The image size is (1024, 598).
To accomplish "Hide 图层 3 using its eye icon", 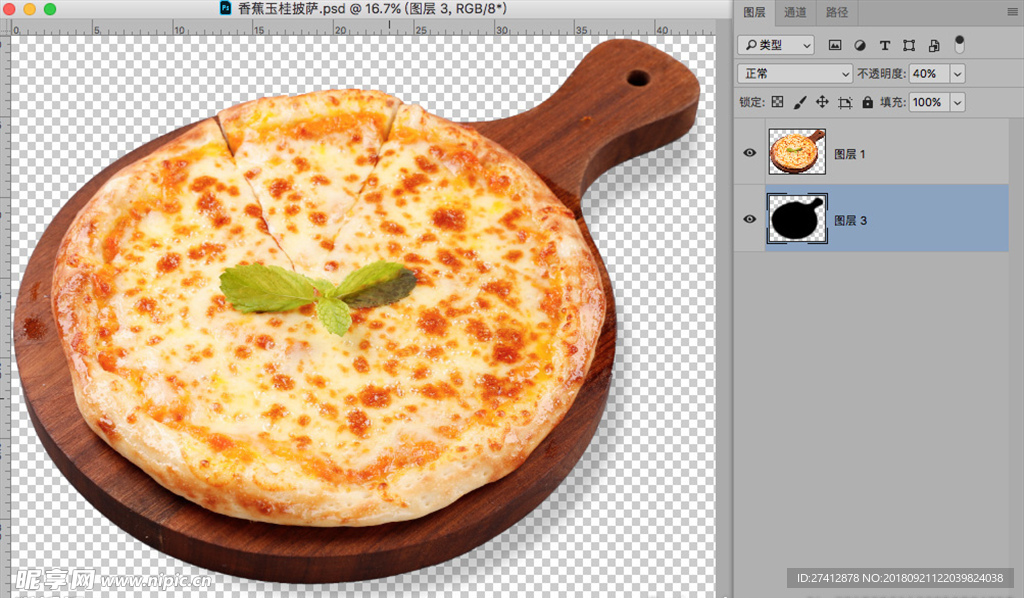I will click(750, 219).
